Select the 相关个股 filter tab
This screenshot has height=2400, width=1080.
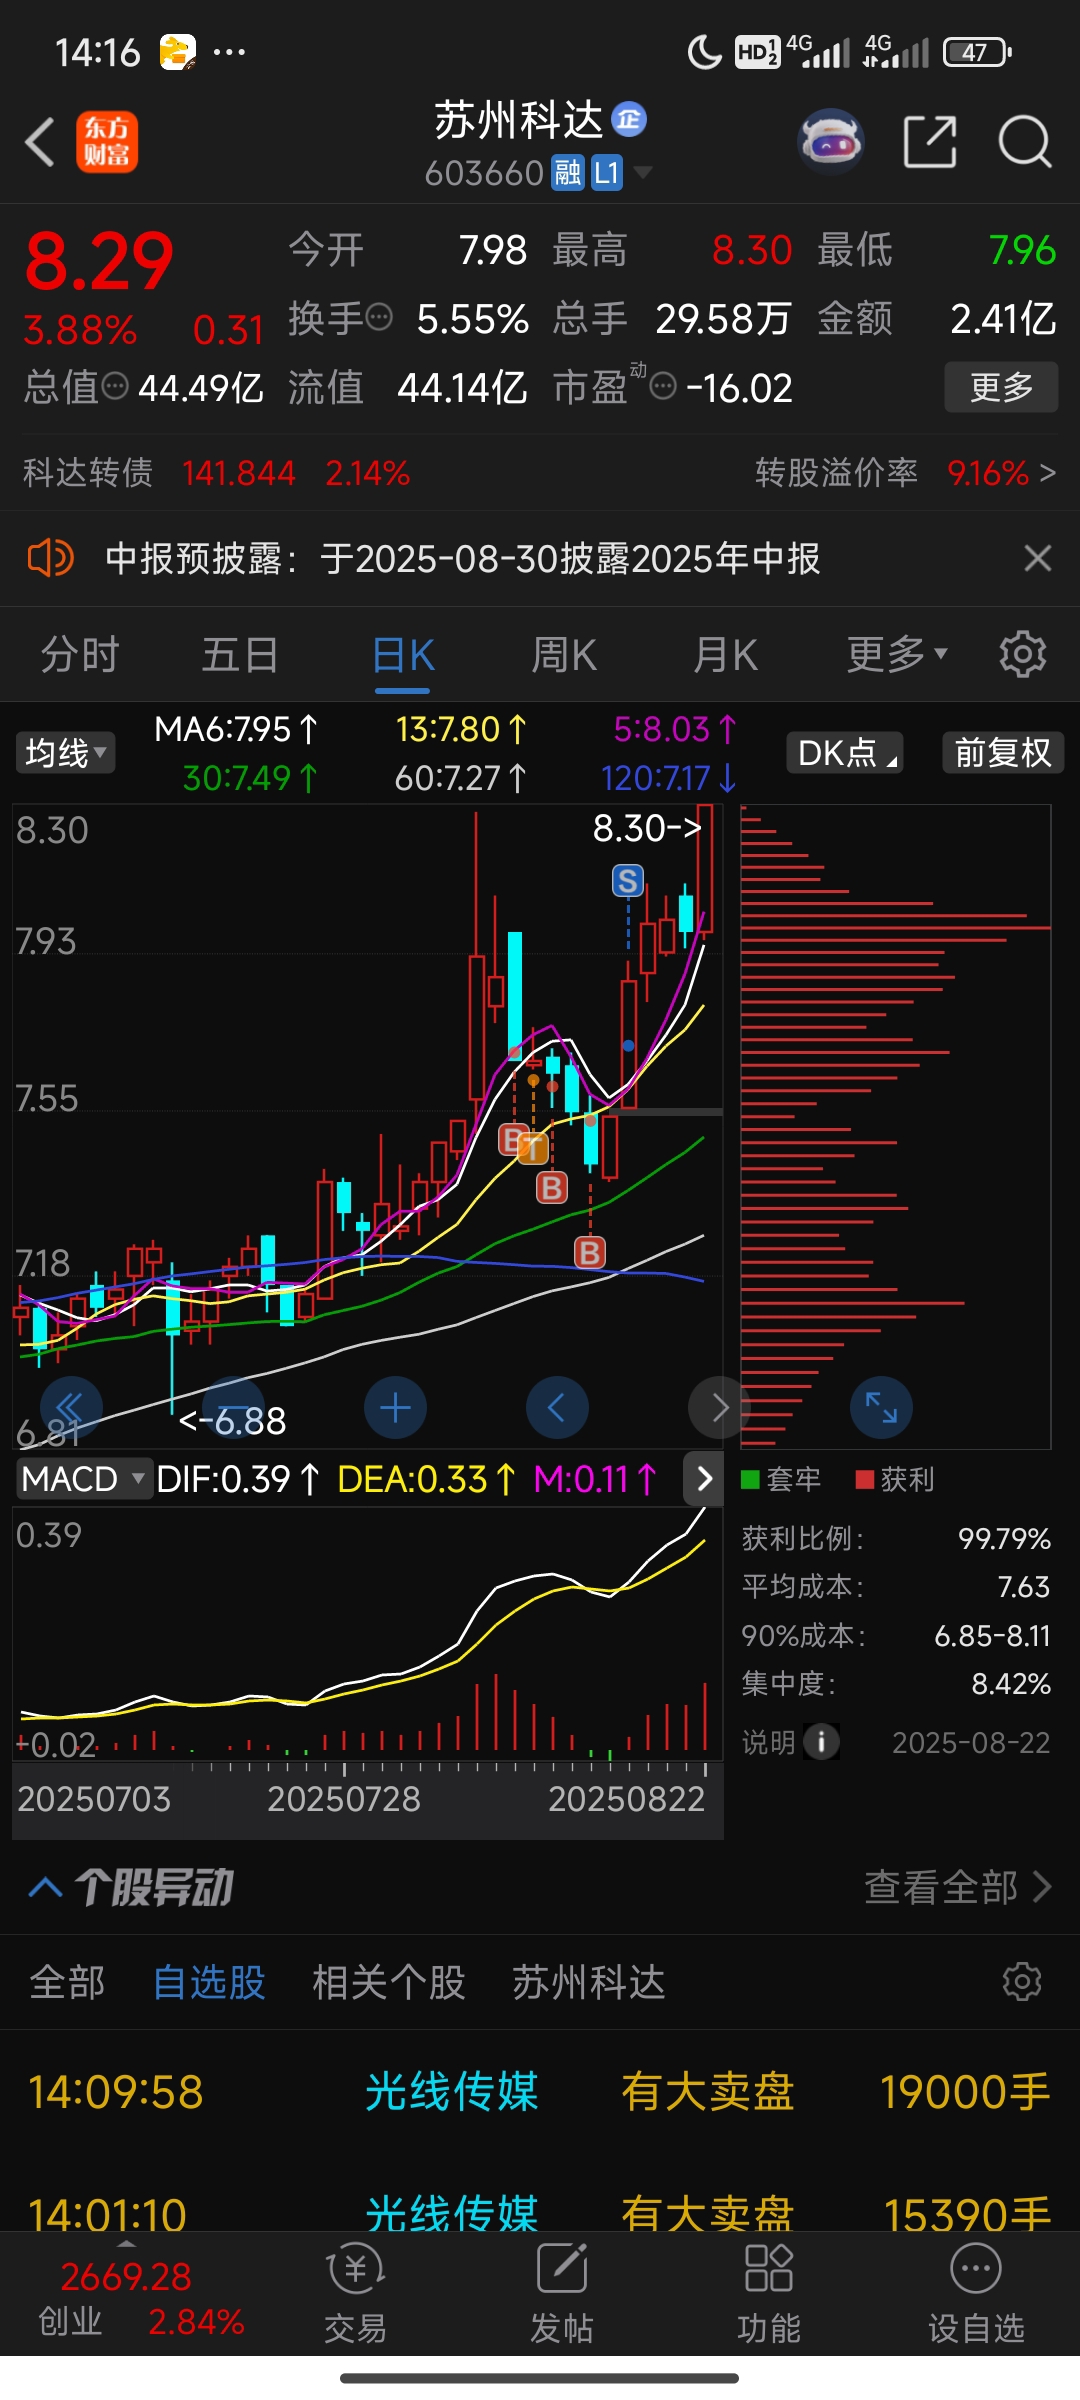pyautogui.click(x=389, y=1982)
